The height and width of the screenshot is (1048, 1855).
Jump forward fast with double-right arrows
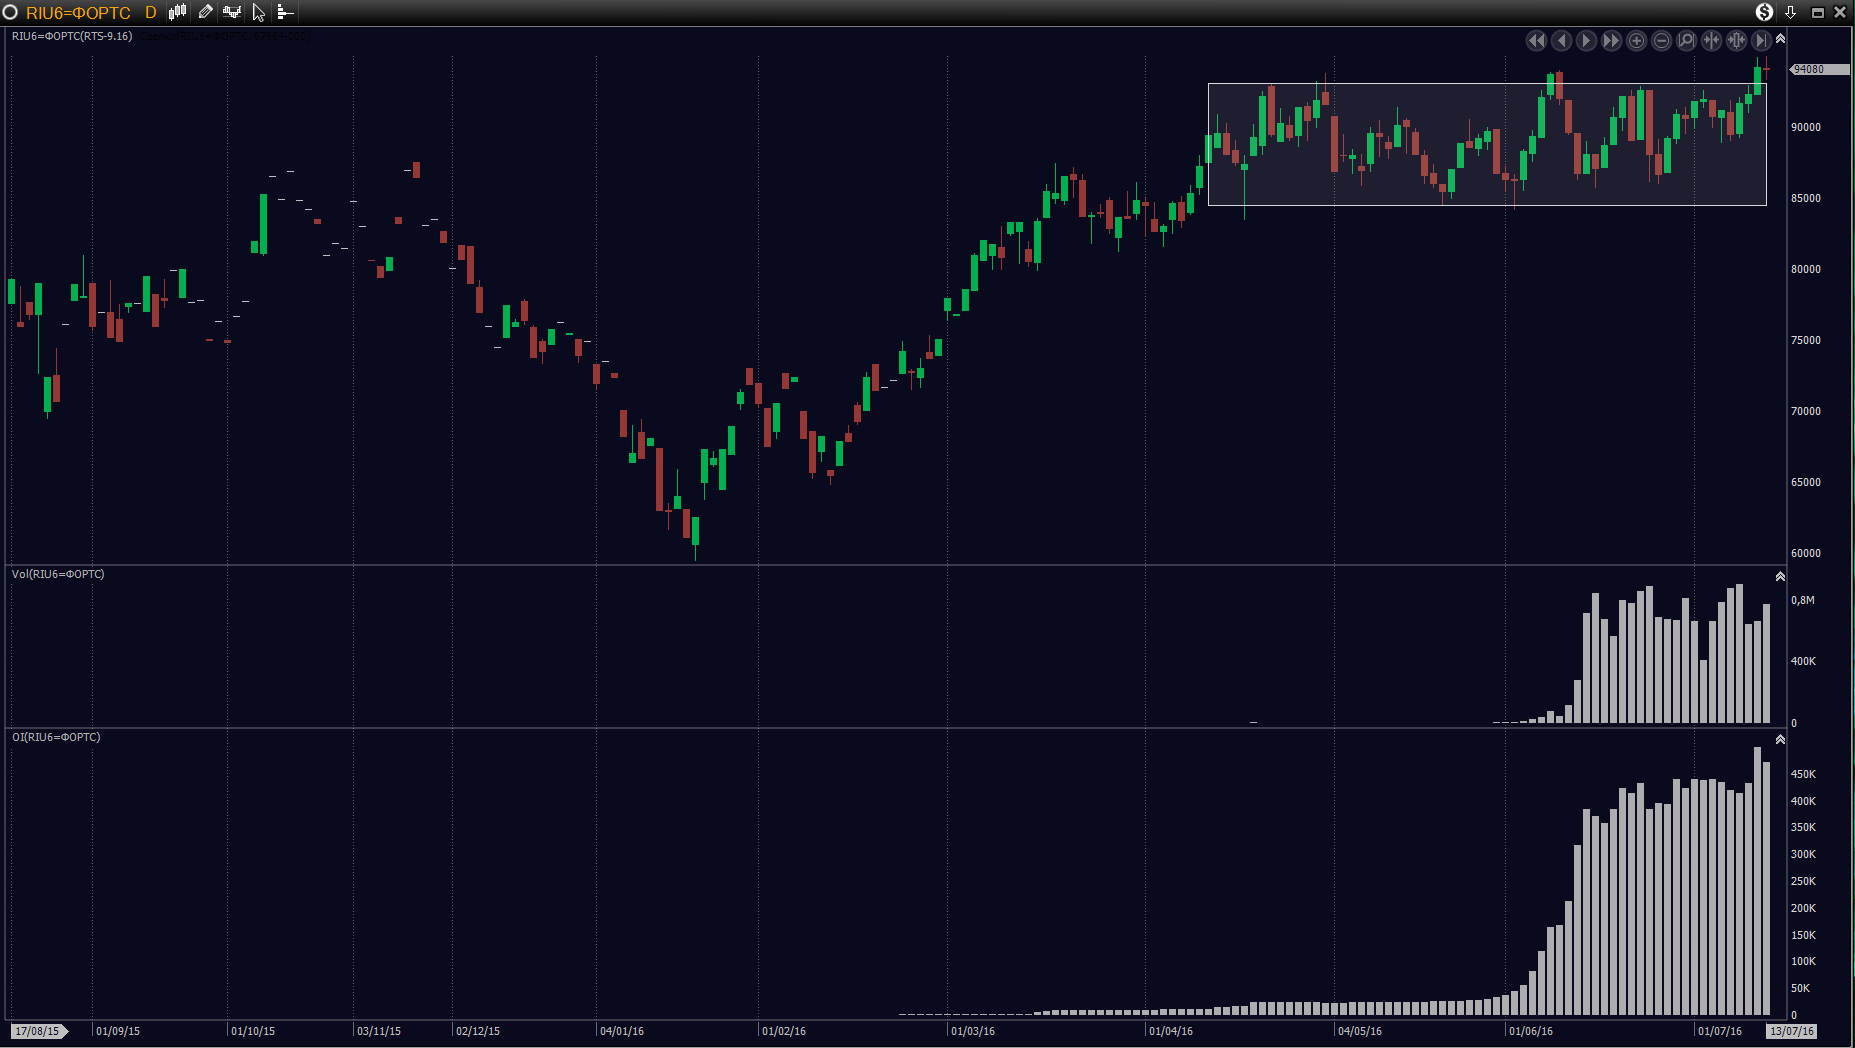pyautogui.click(x=1611, y=41)
